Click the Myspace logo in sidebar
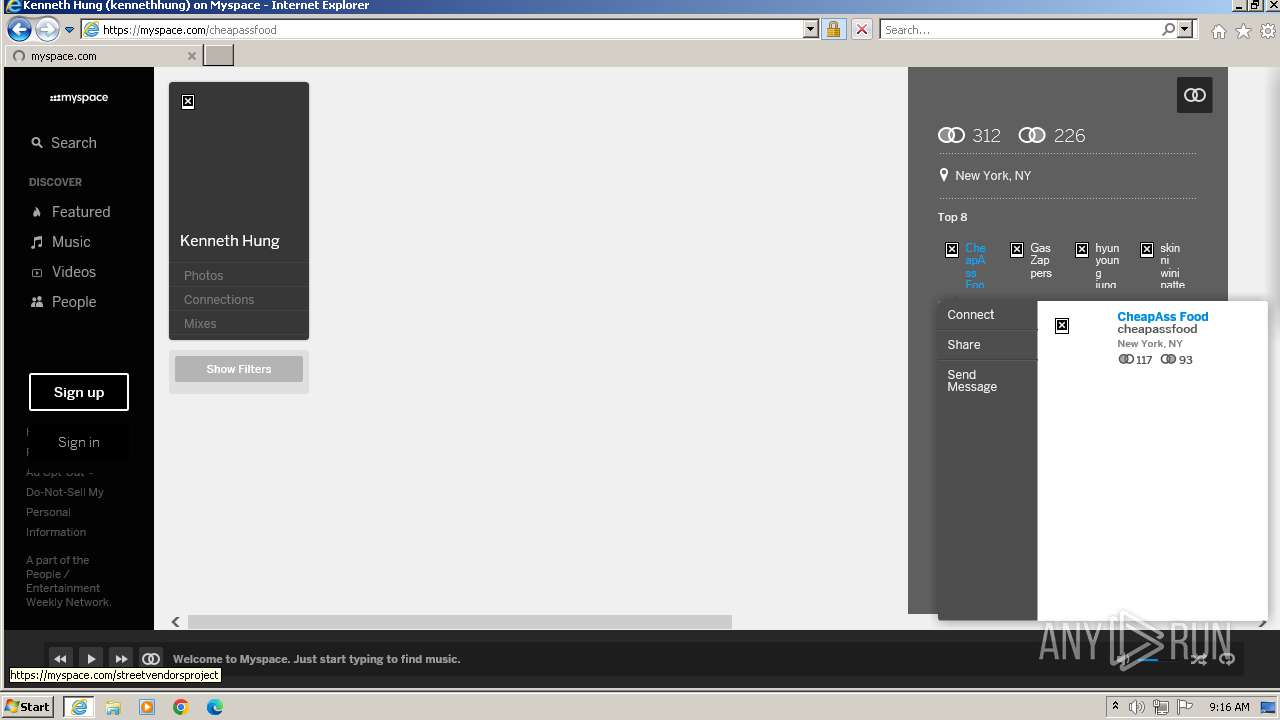This screenshot has height=720, width=1280. point(79,98)
